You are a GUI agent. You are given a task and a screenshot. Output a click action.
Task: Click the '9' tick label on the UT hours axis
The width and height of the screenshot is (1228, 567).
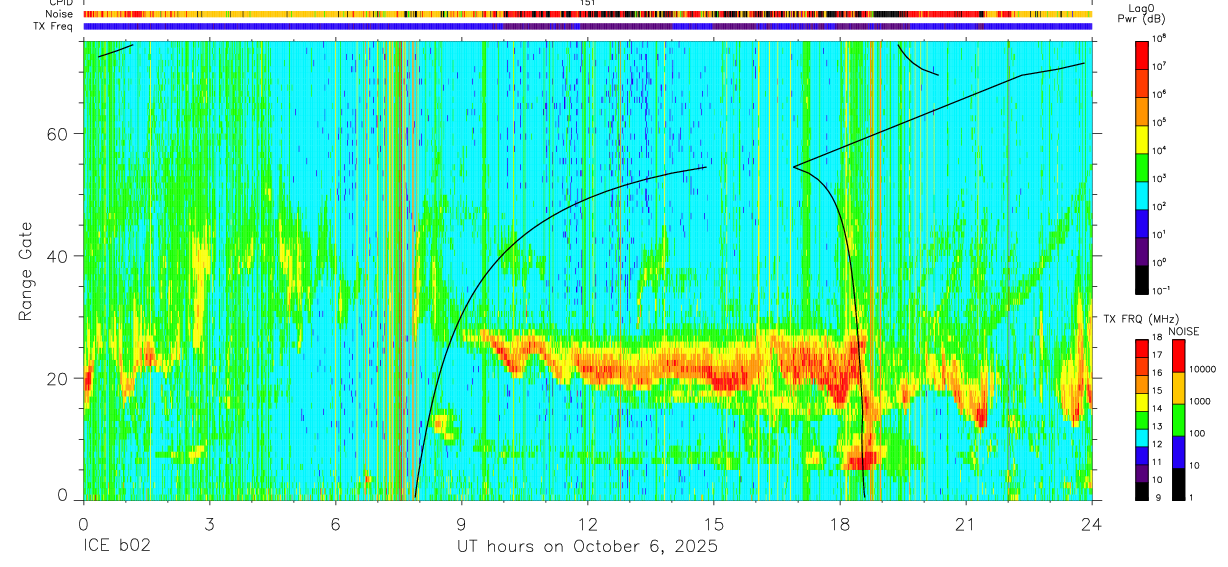[x=462, y=523]
